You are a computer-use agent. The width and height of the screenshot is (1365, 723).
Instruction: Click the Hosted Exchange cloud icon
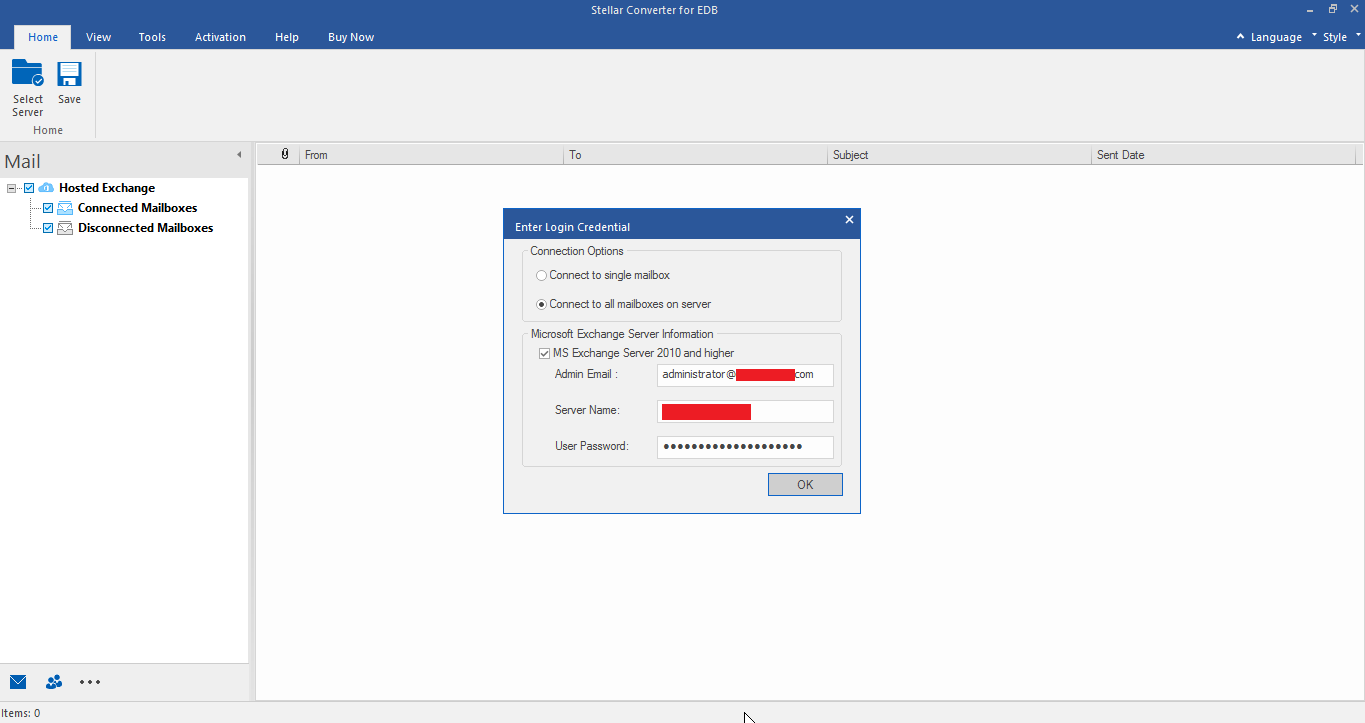tap(46, 188)
